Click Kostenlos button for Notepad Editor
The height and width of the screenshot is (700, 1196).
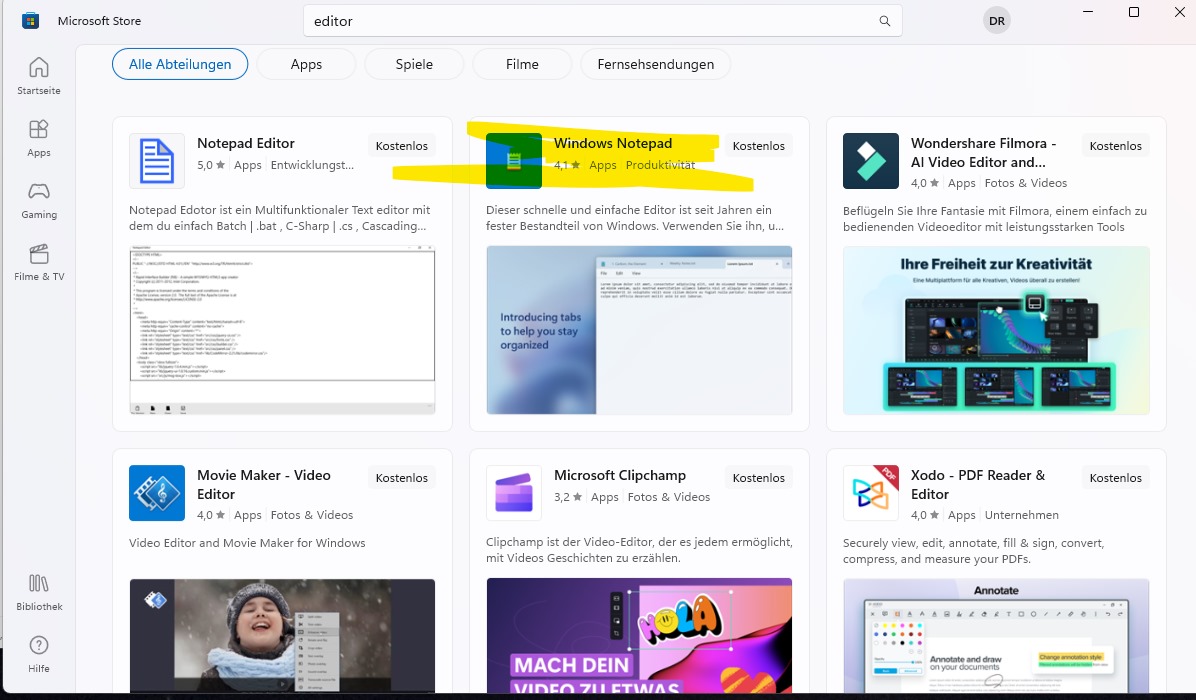[401, 146]
